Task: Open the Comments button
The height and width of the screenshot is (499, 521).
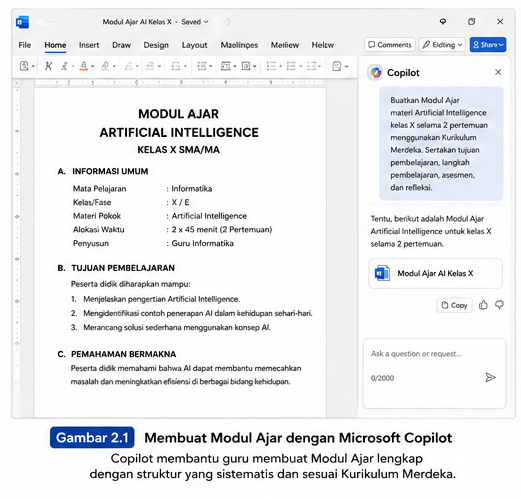Action: [x=390, y=45]
